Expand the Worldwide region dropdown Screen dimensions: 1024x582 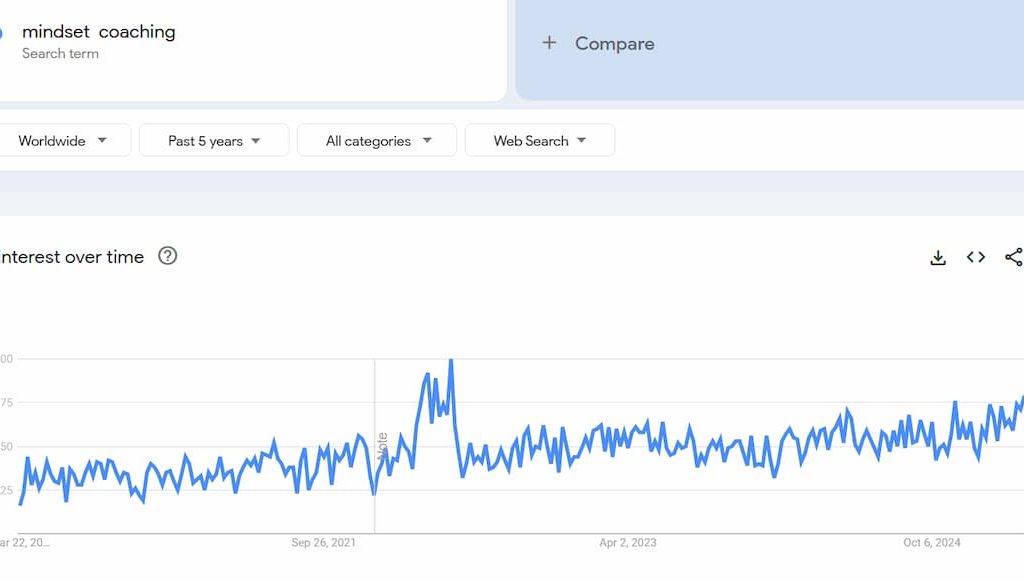click(x=64, y=141)
